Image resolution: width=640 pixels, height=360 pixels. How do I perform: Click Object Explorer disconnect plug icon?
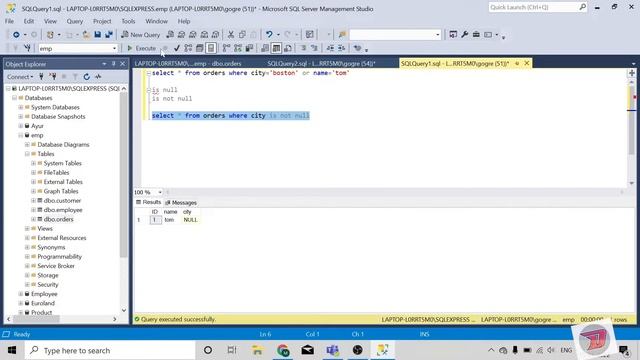pyautogui.click(x=53, y=77)
